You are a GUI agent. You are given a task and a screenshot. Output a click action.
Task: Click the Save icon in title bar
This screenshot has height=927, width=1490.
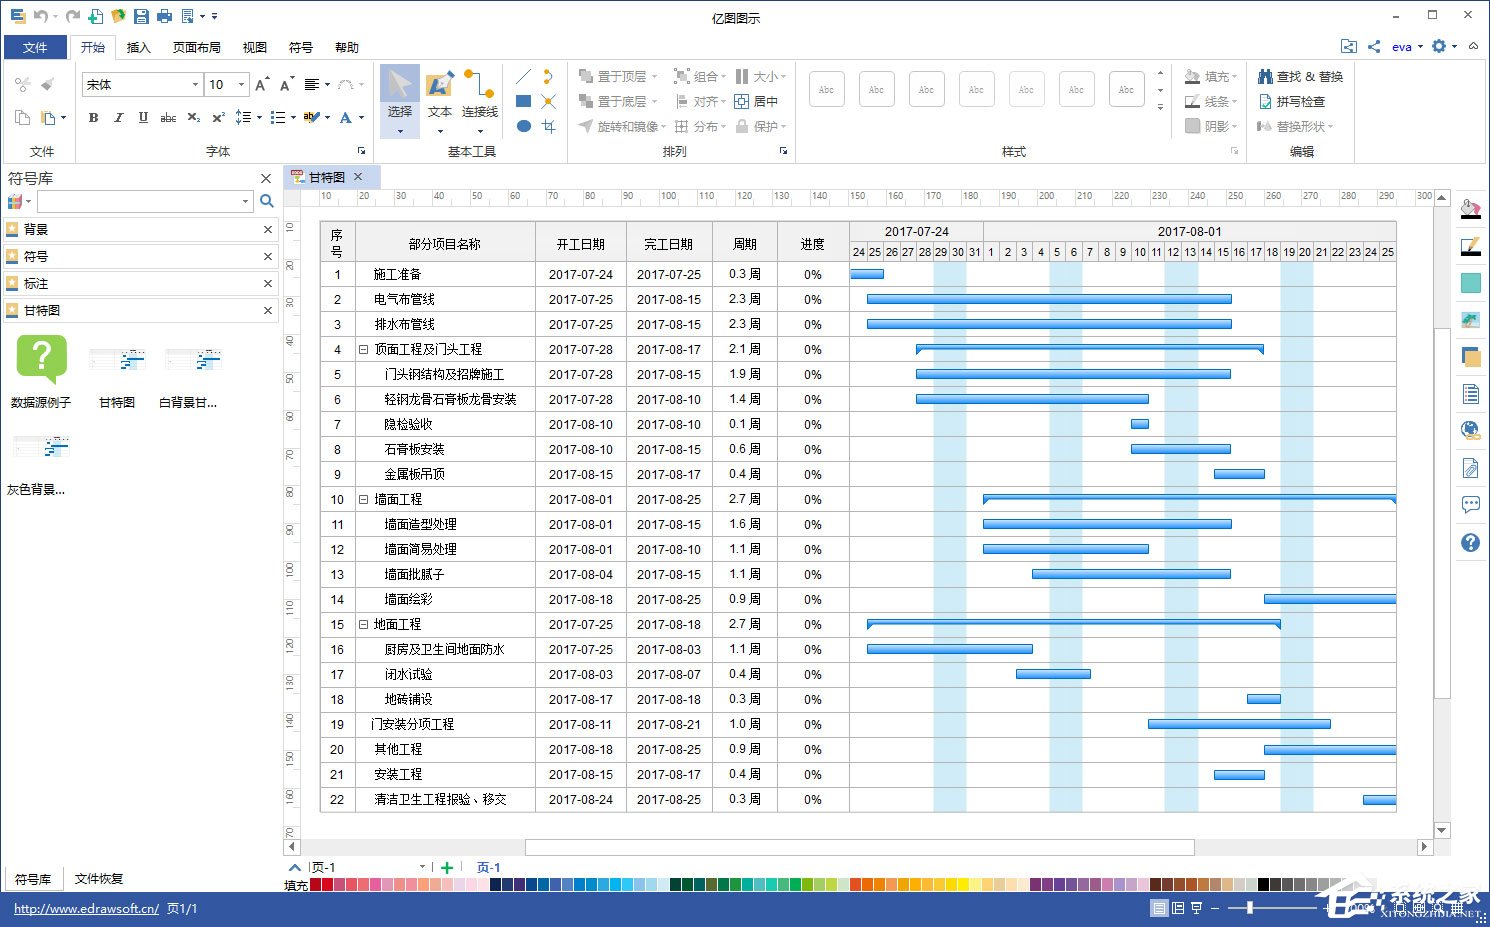[x=141, y=17]
